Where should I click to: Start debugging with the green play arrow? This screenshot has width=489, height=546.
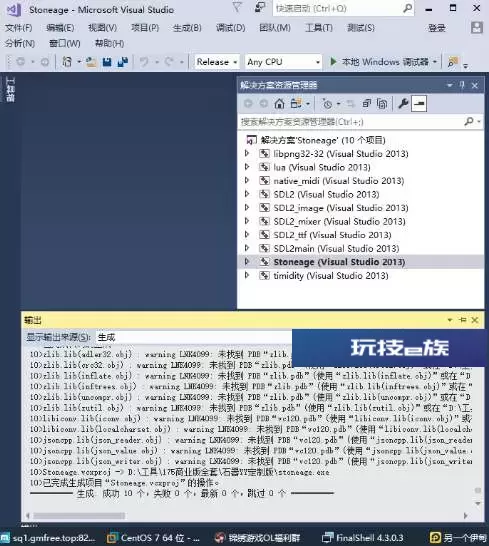333,62
